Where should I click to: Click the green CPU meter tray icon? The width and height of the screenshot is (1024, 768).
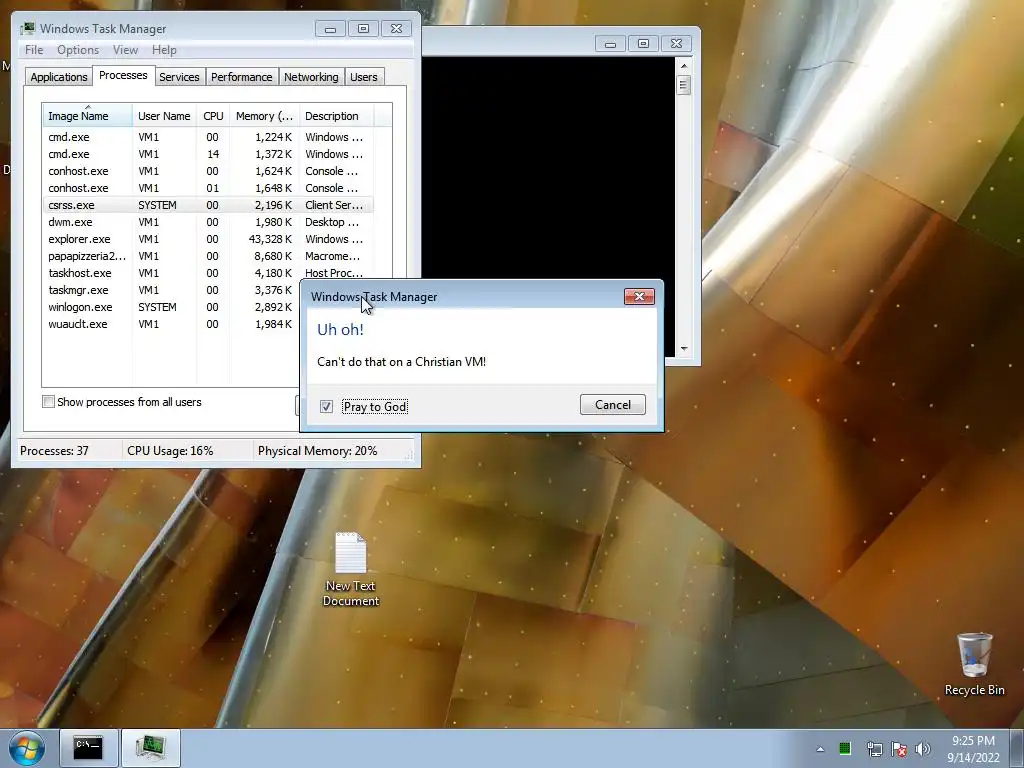[x=844, y=748]
